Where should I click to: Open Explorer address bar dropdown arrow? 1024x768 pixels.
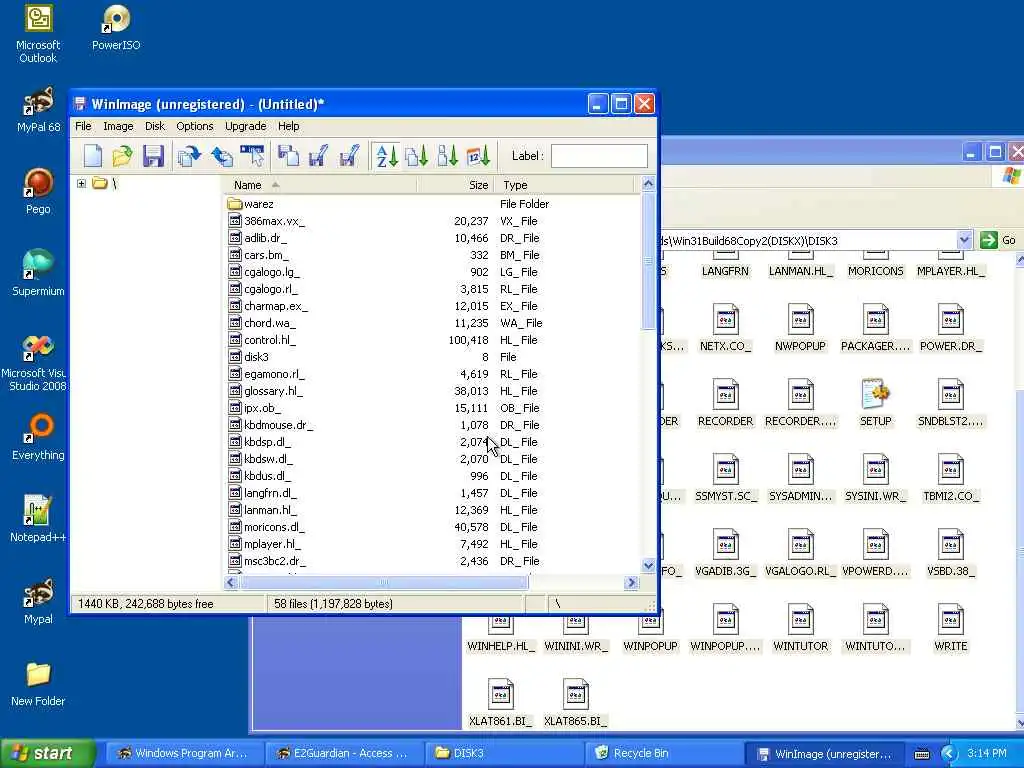[965, 240]
